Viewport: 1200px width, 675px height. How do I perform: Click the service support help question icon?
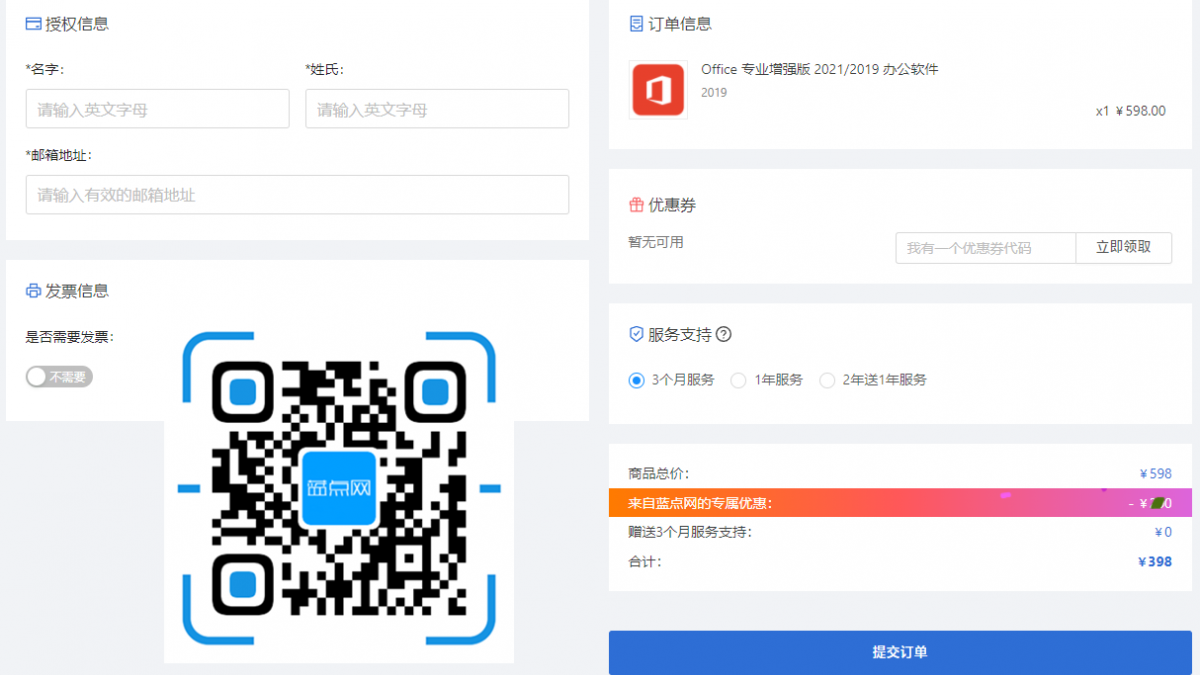click(x=724, y=335)
